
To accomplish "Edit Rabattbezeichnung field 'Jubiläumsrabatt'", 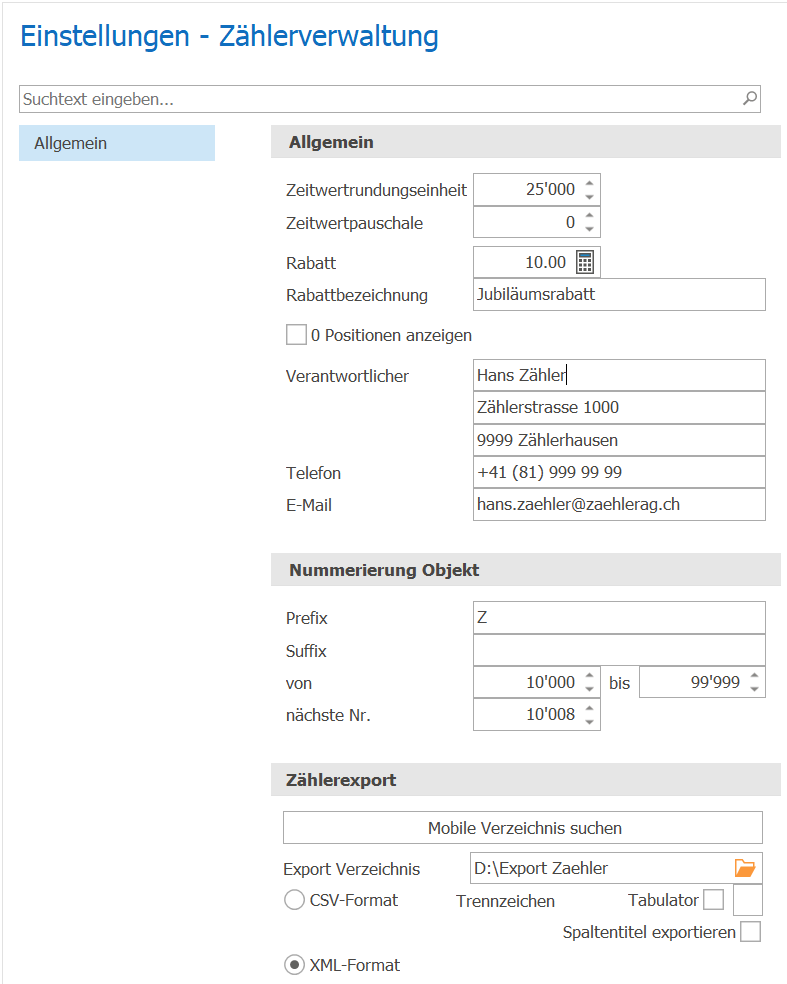I will point(619,294).
